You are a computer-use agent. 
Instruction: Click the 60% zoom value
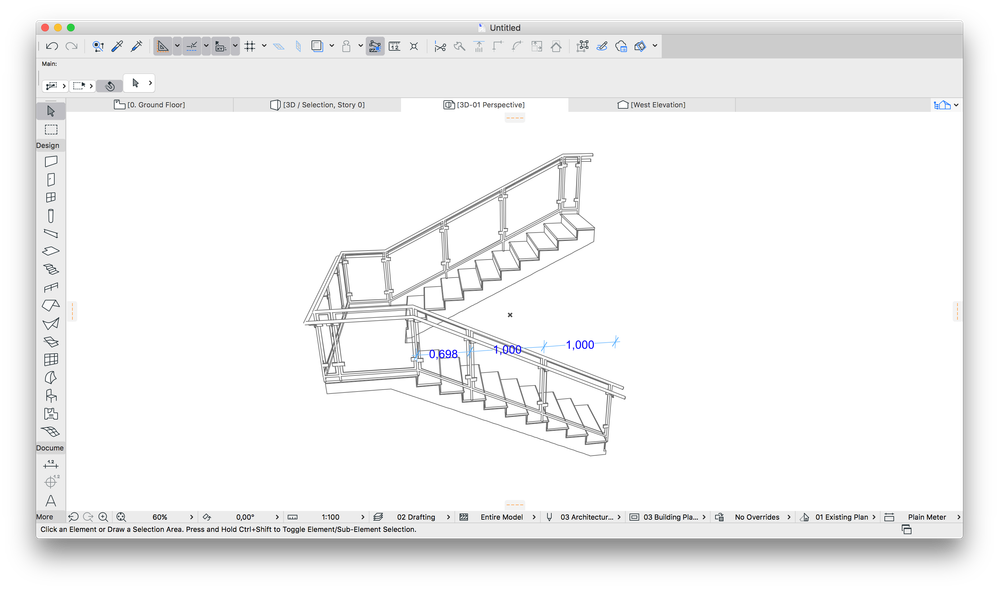tap(160, 517)
